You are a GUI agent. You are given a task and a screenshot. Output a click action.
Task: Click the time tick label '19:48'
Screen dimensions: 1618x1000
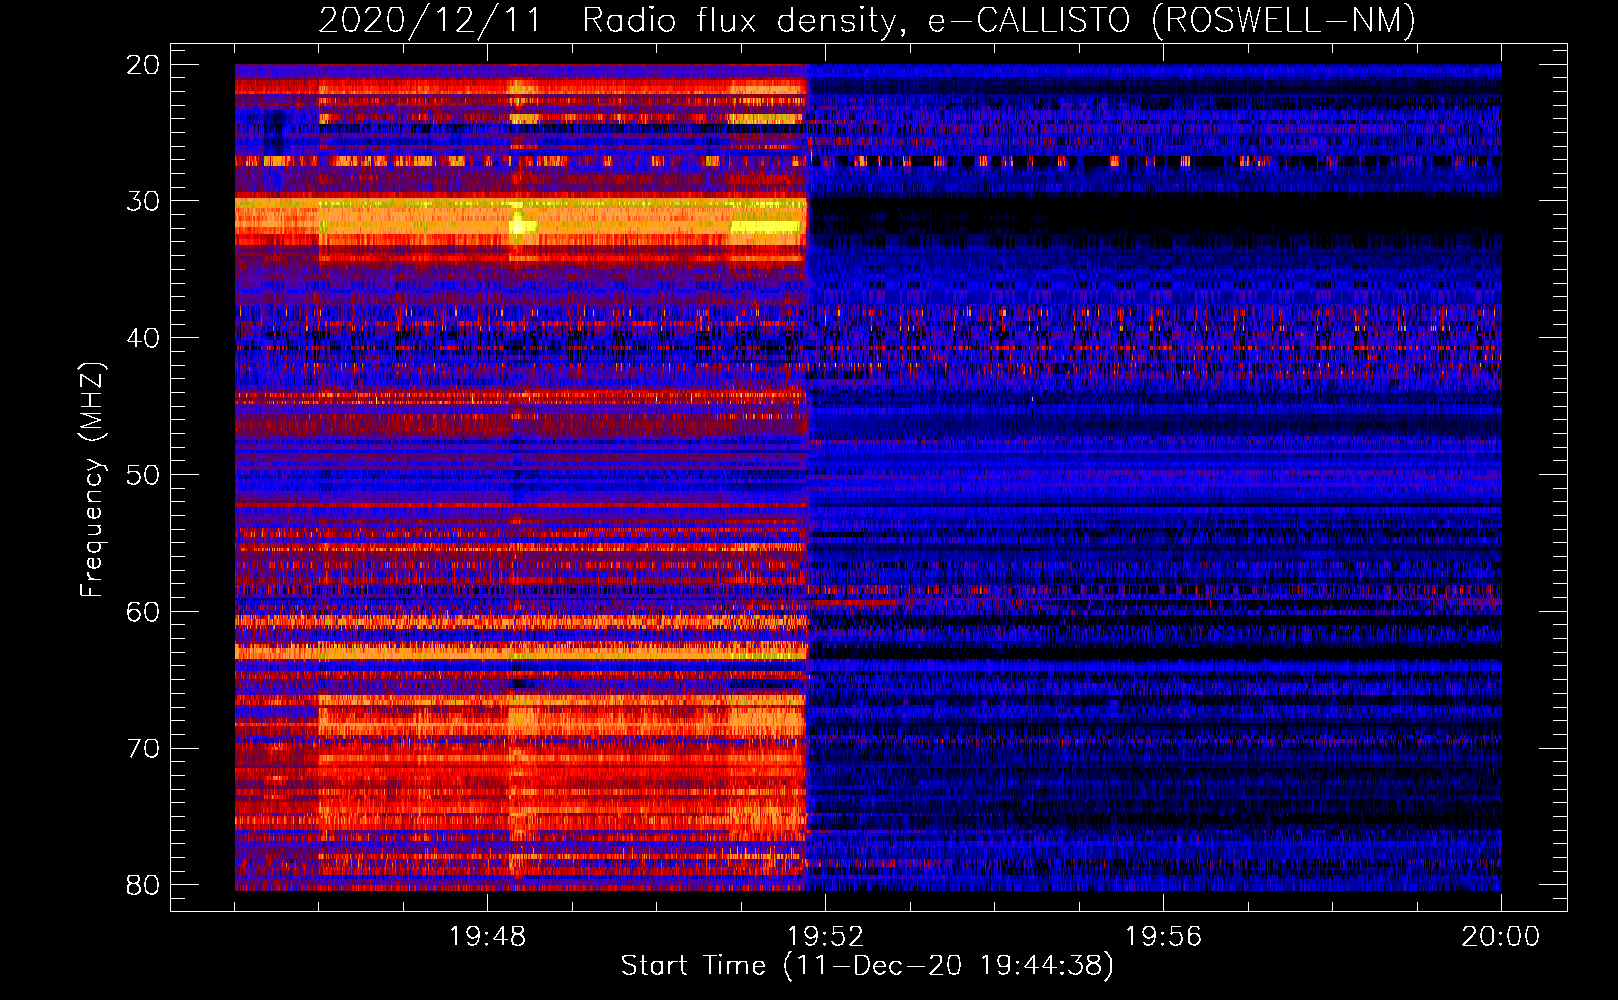(487, 937)
